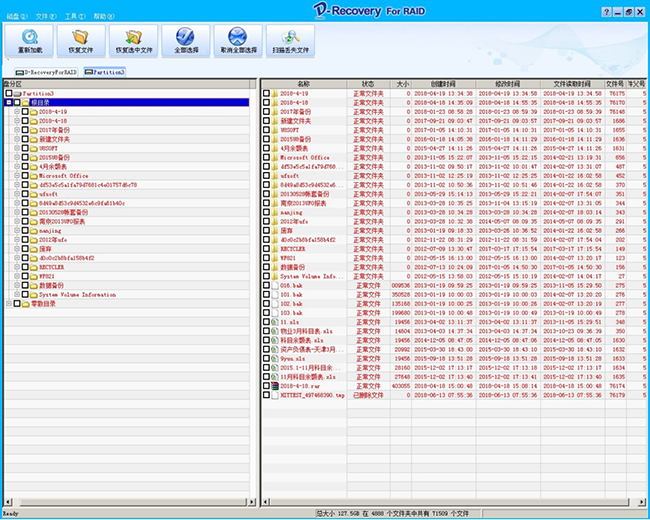The height and width of the screenshot is (520, 650).
Task: Click the file icon of 103.bak
Action: (274, 313)
